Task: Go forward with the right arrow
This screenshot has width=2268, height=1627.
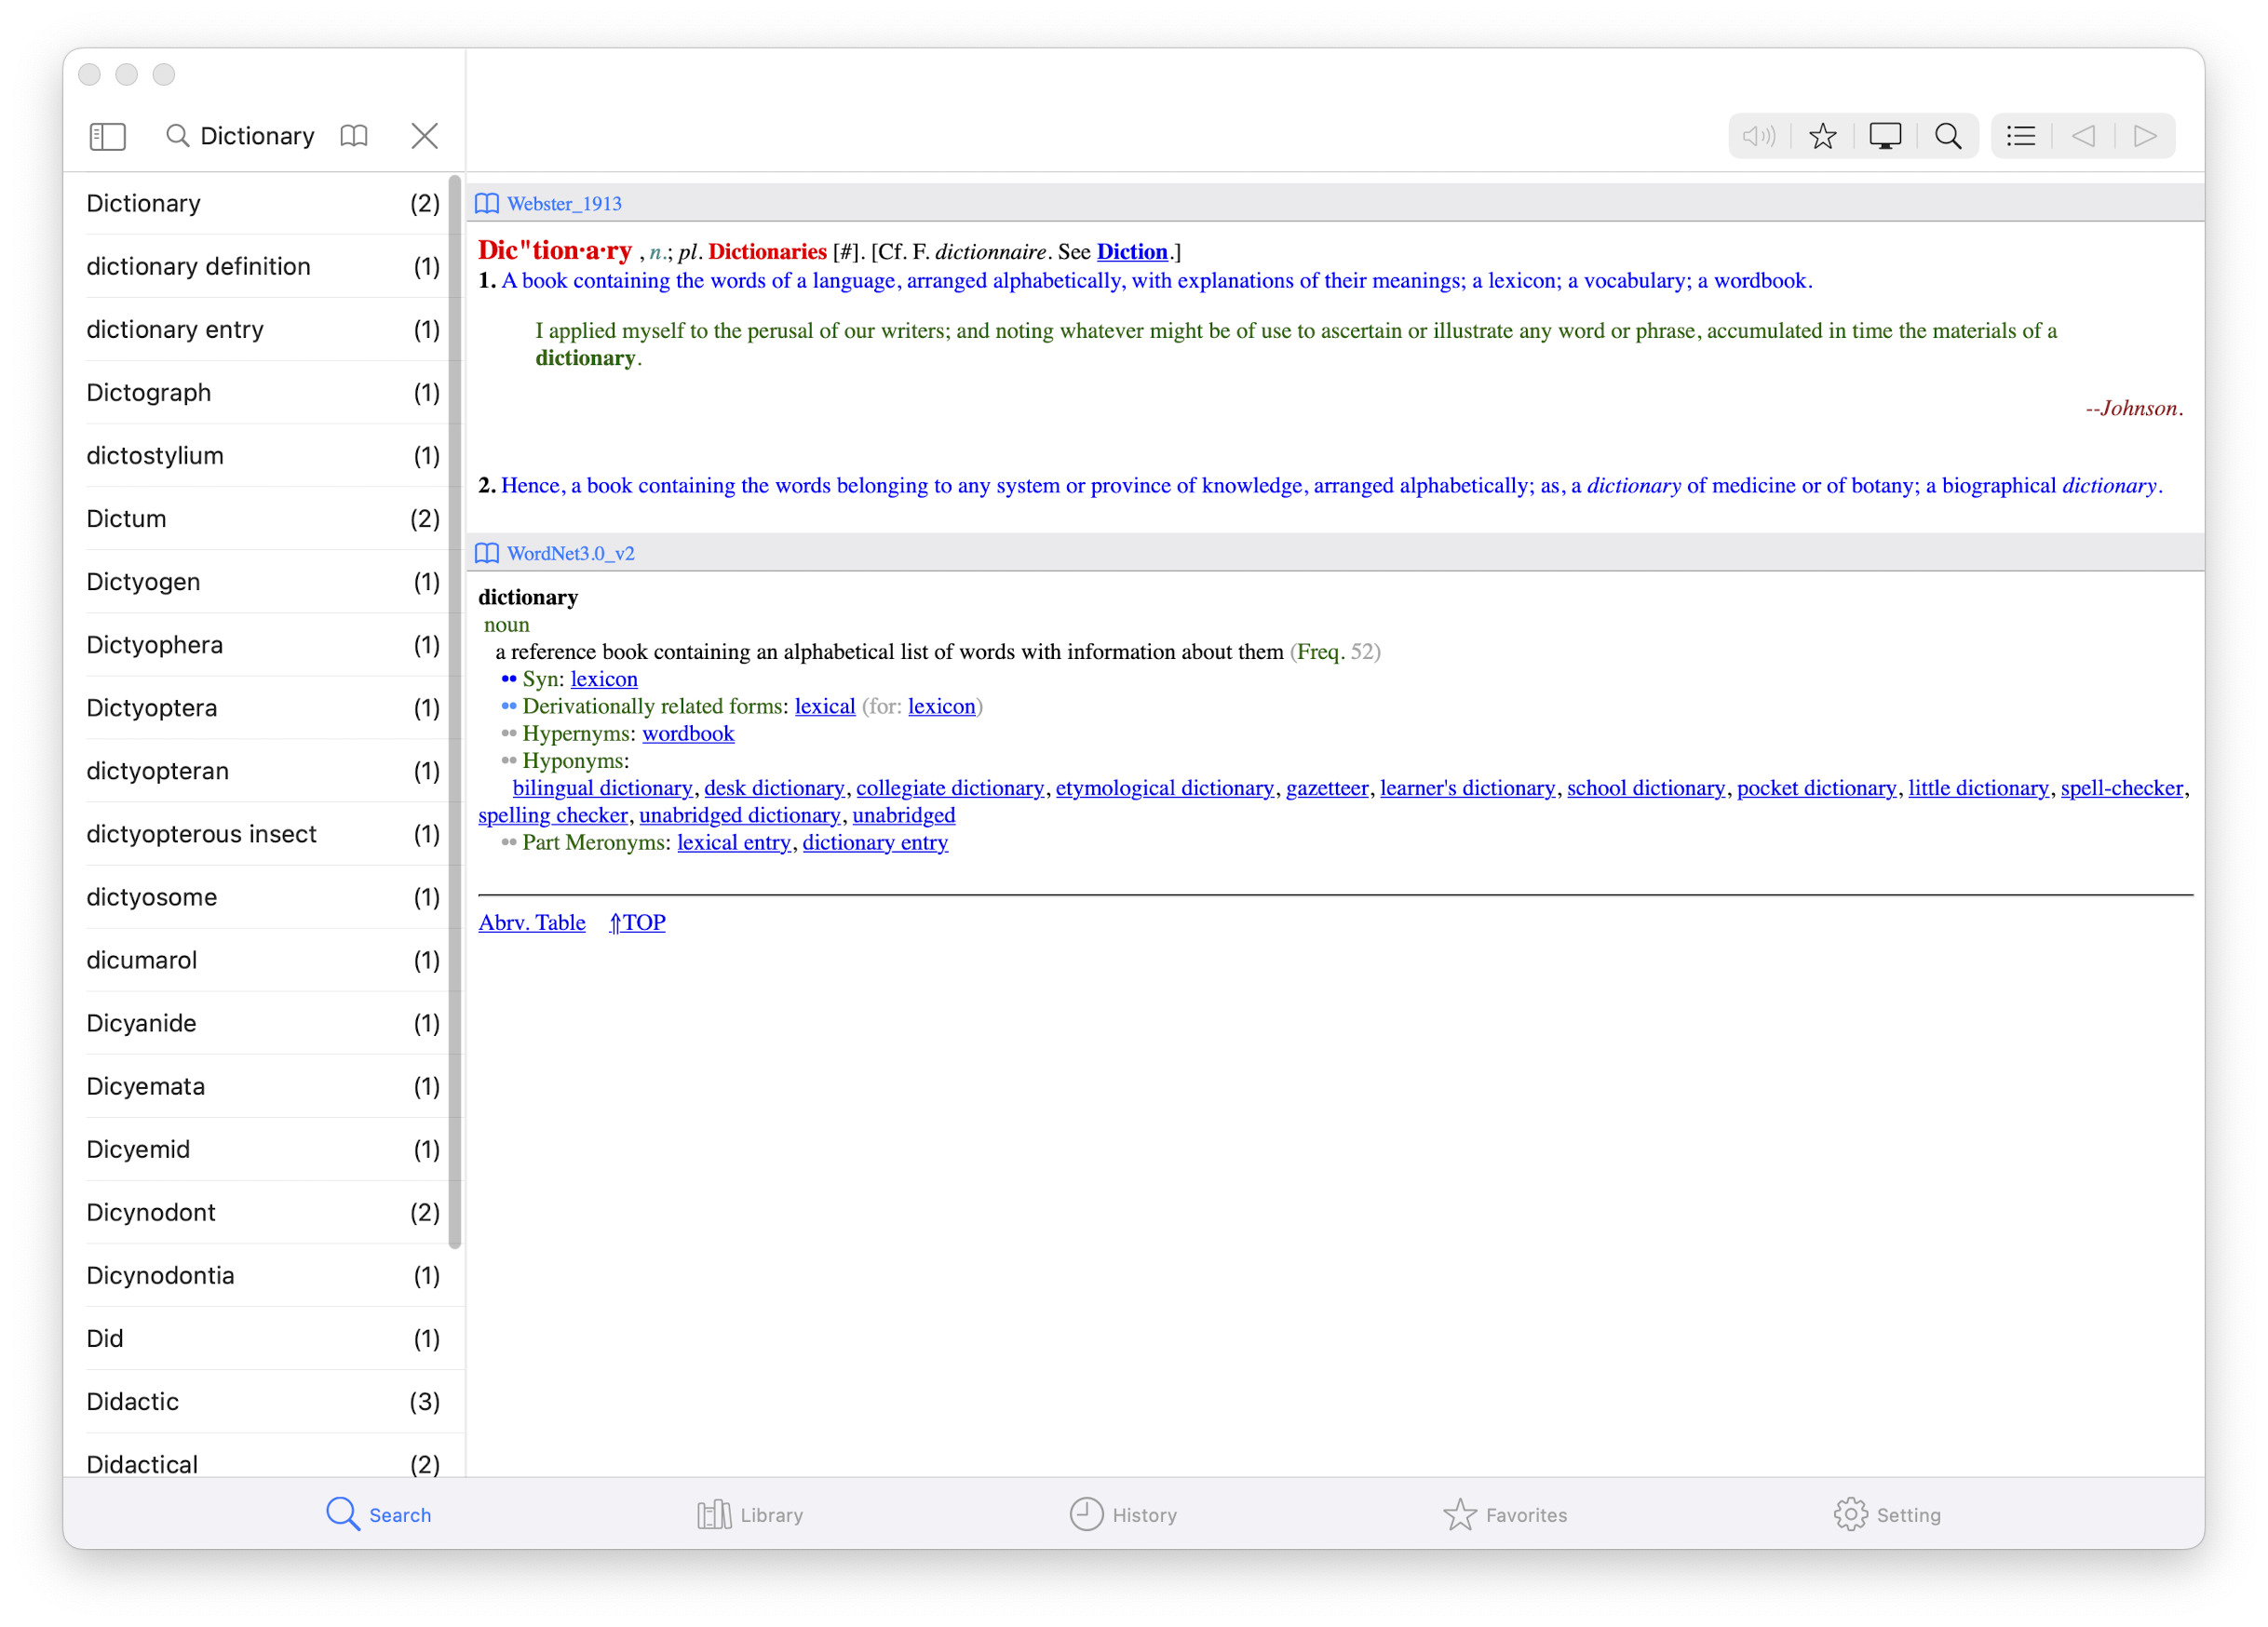Action: point(2144,136)
